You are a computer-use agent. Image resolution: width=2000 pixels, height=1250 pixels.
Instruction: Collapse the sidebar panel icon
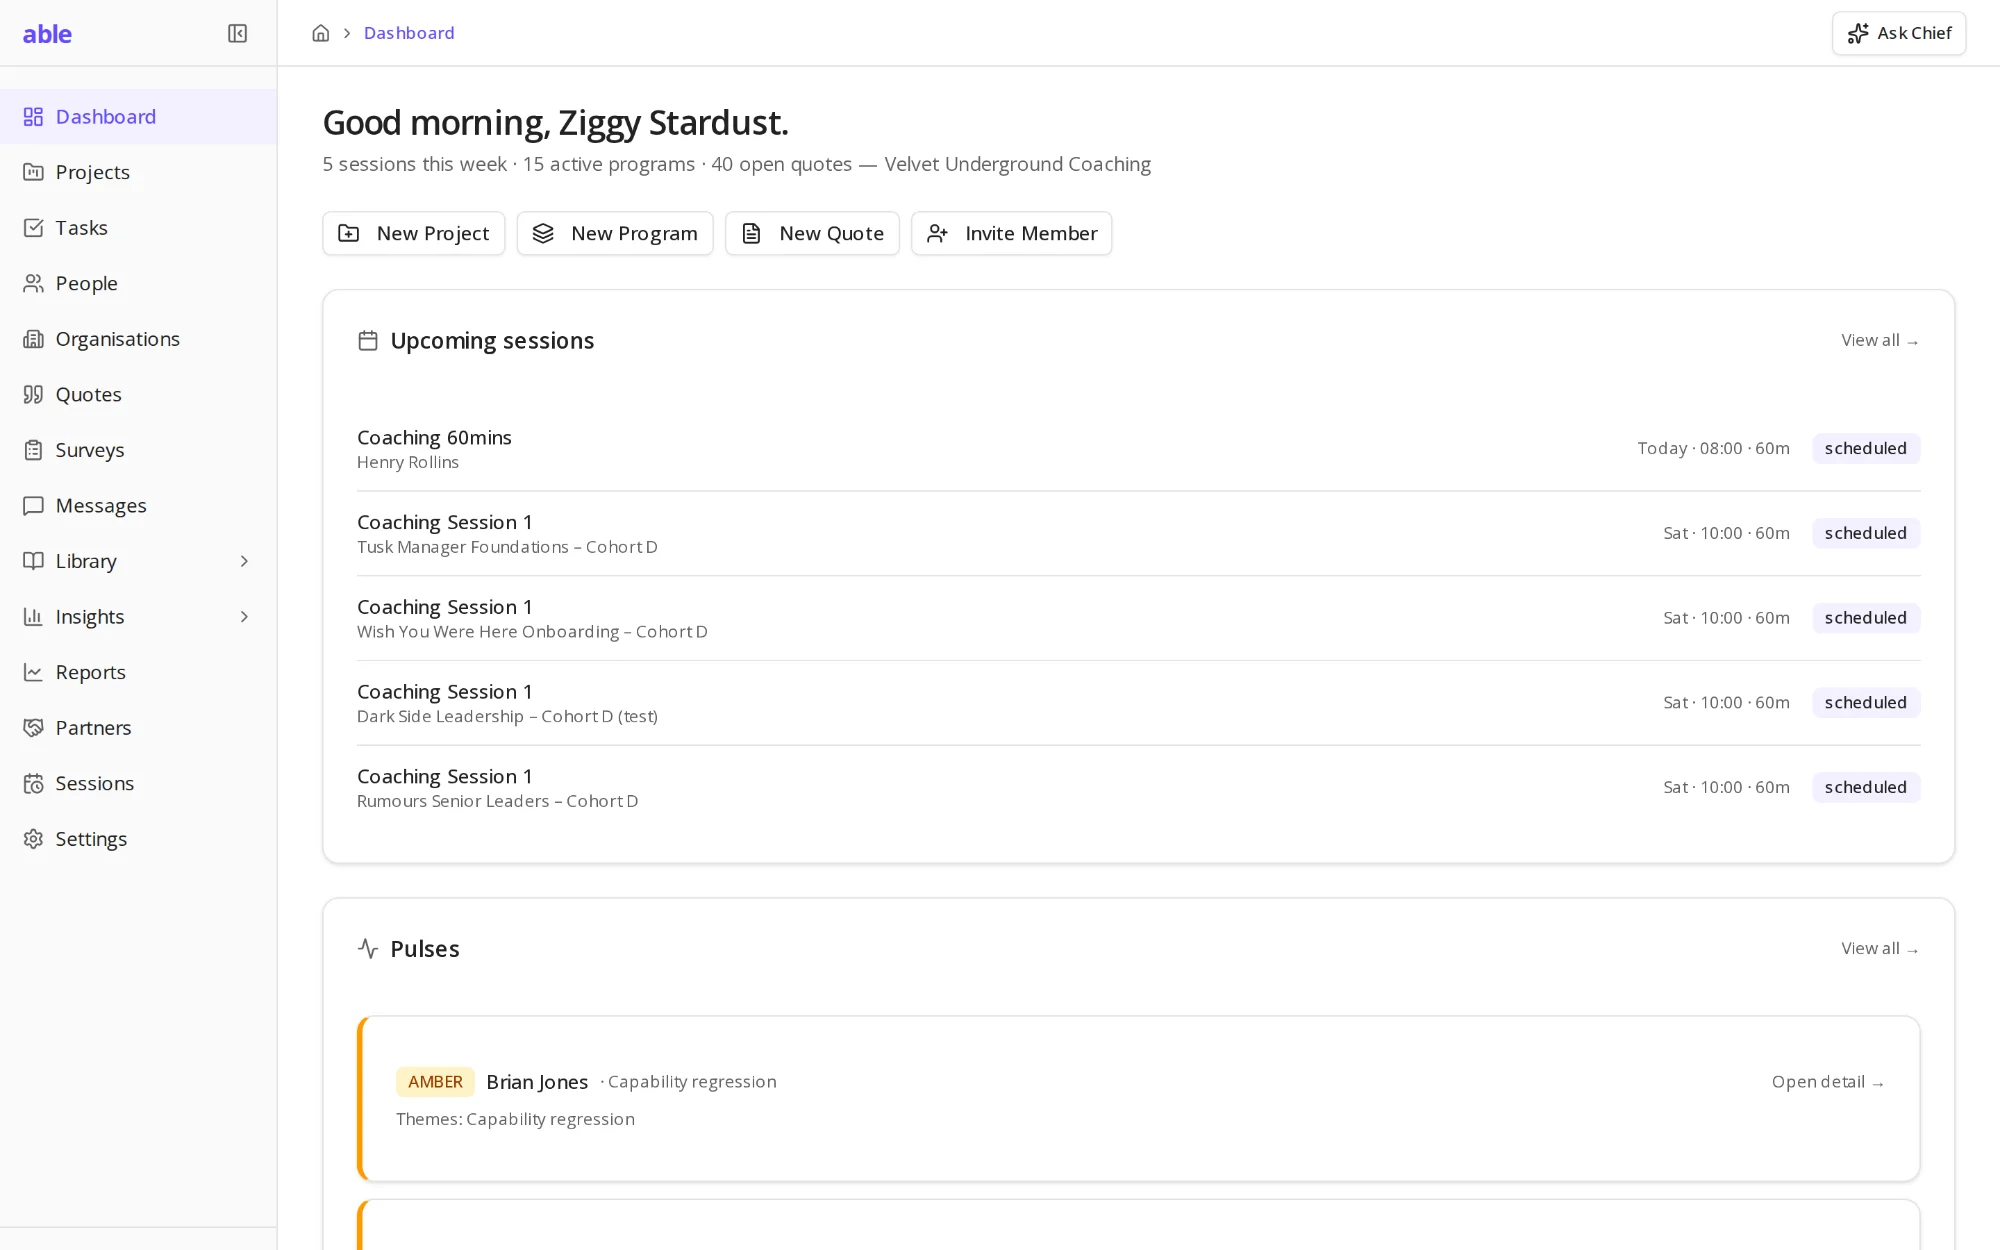click(x=237, y=34)
